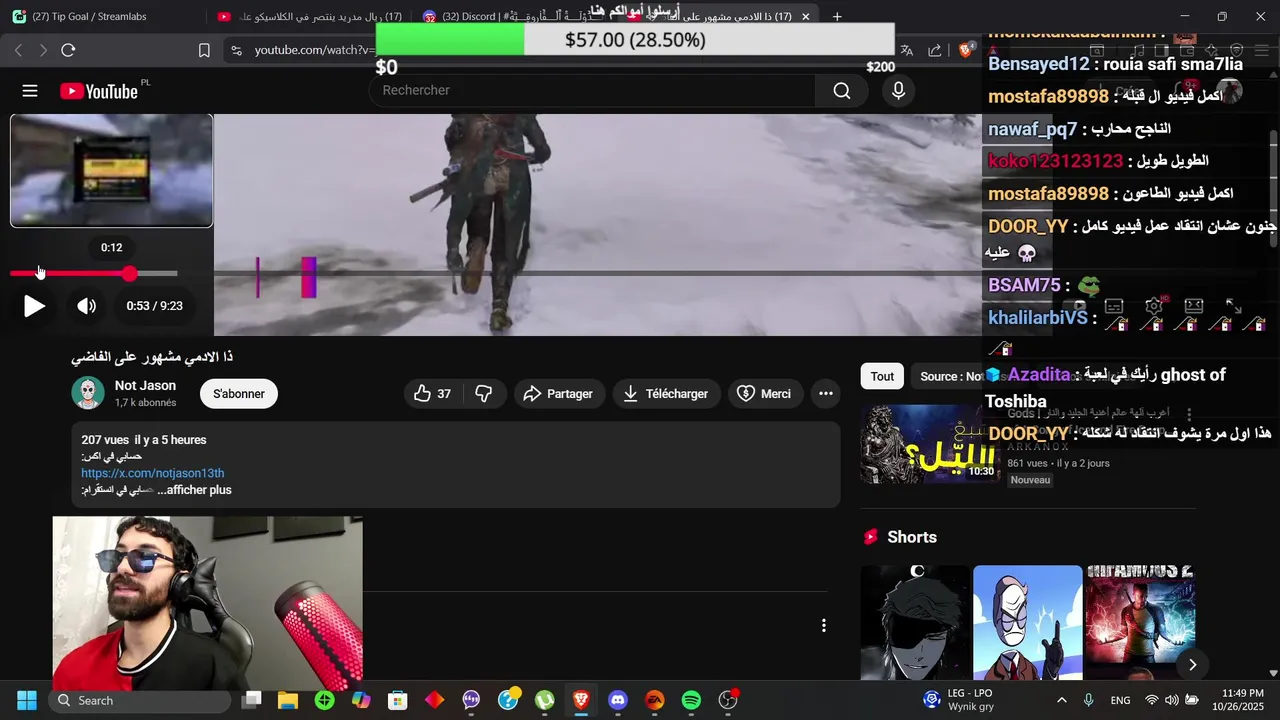The height and width of the screenshot is (720, 1280).
Task: Open the clock showing 11:49 PM
Action: (1242, 700)
